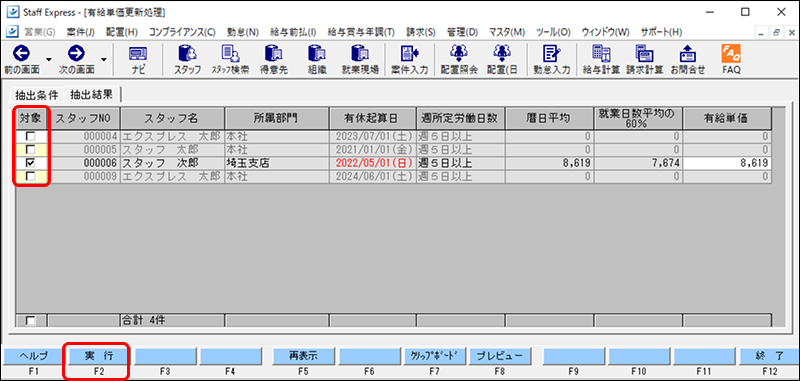Open the 就業現場 workplace icon
The width and height of the screenshot is (800, 381).
(x=360, y=54)
